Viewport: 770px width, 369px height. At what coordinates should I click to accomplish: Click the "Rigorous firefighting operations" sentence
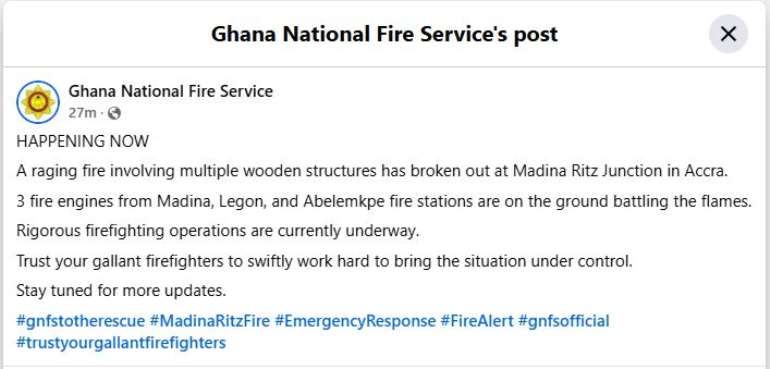pyautogui.click(x=218, y=231)
